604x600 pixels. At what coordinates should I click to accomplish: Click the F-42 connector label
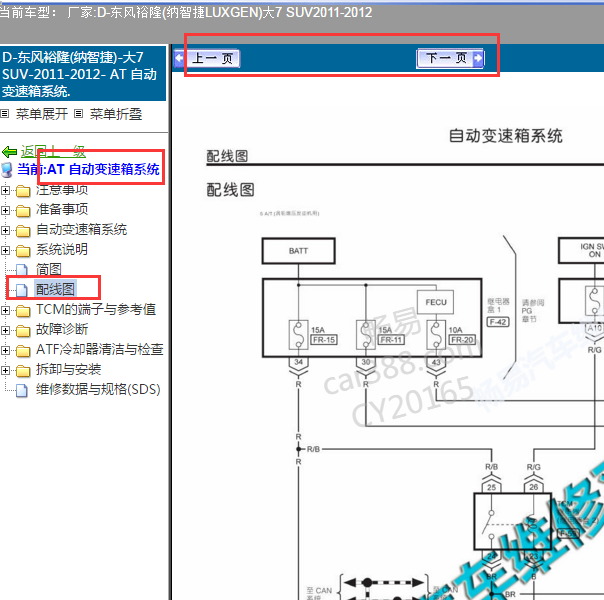pos(498,322)
